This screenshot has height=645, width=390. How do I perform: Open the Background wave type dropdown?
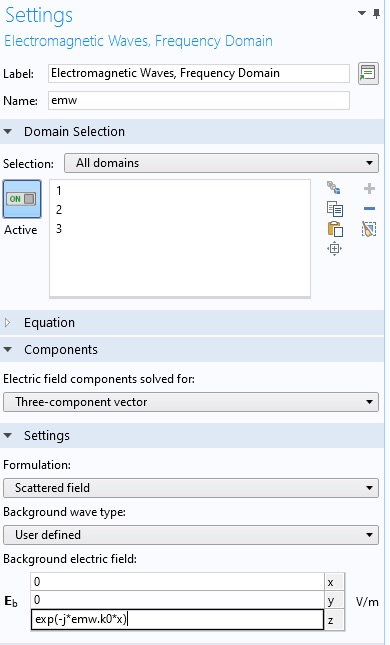pos(191,535)
